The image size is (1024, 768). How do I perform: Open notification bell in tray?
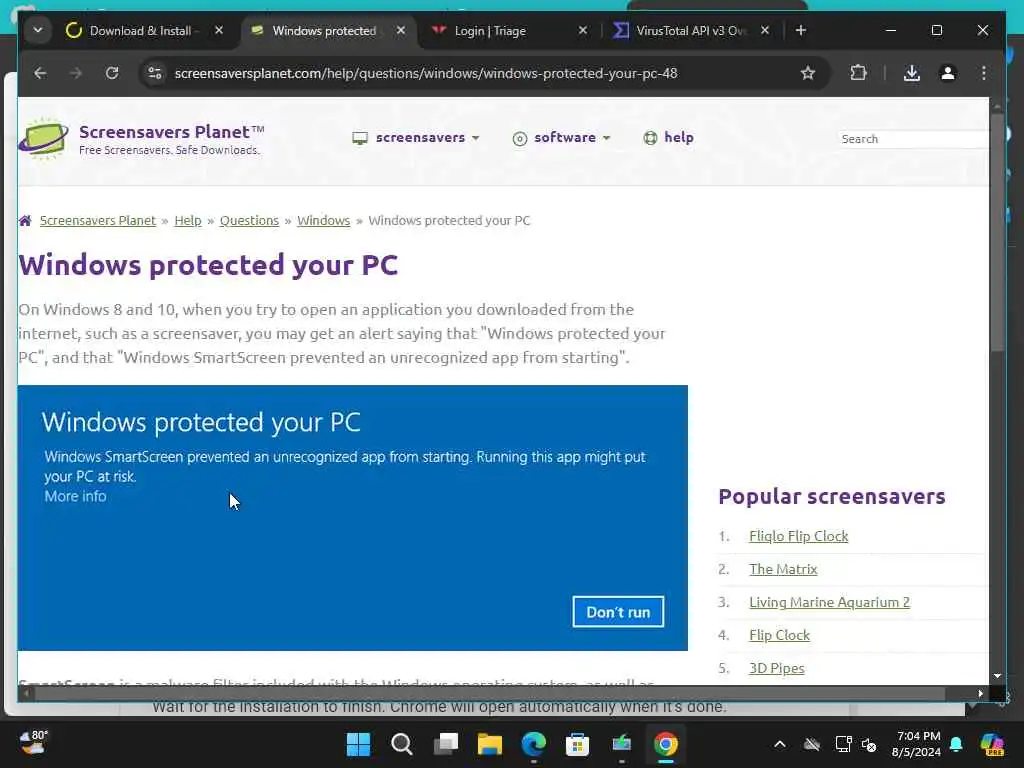[956, 744]
